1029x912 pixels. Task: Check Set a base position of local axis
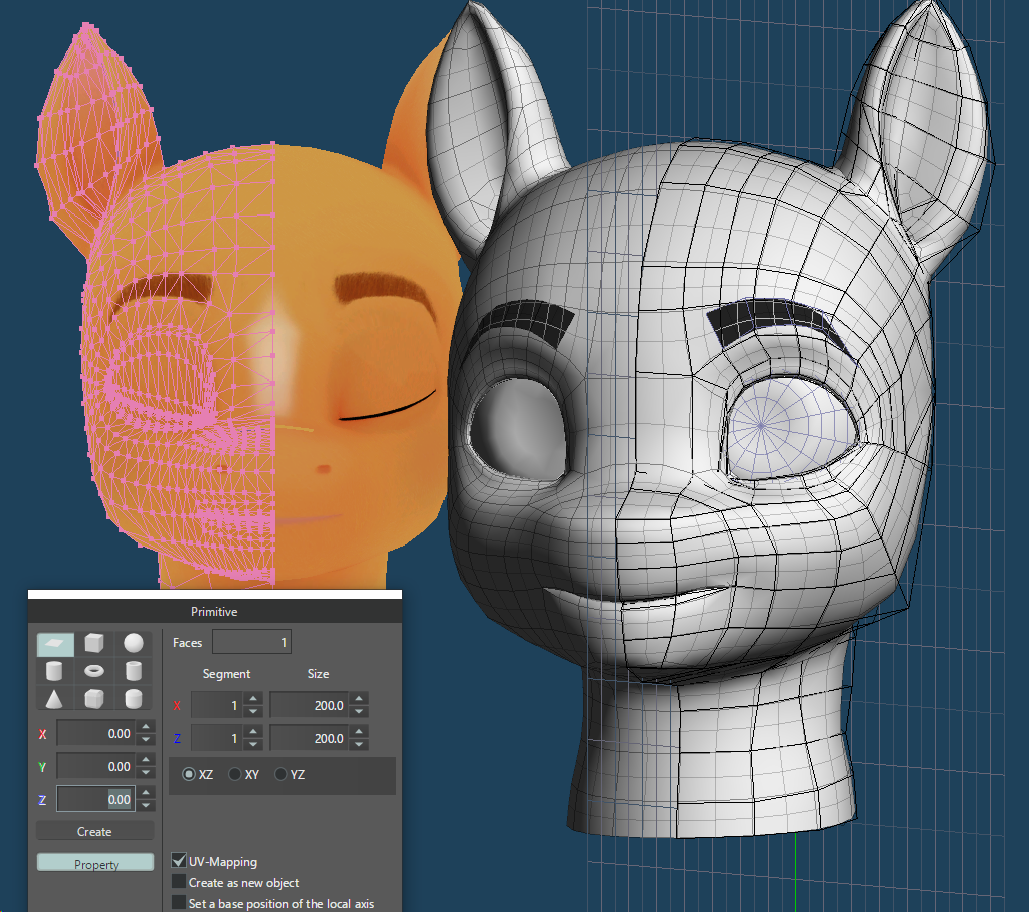[179, 903]
